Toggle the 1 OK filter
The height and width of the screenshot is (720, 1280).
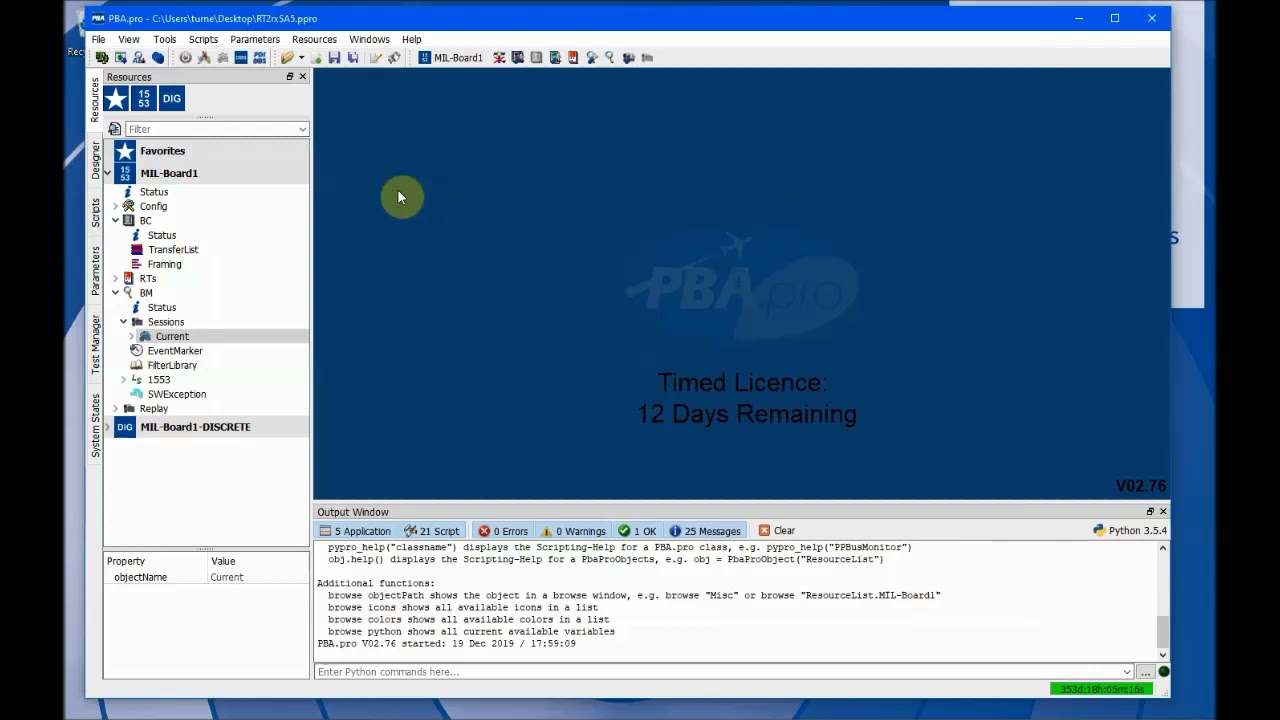637,531
